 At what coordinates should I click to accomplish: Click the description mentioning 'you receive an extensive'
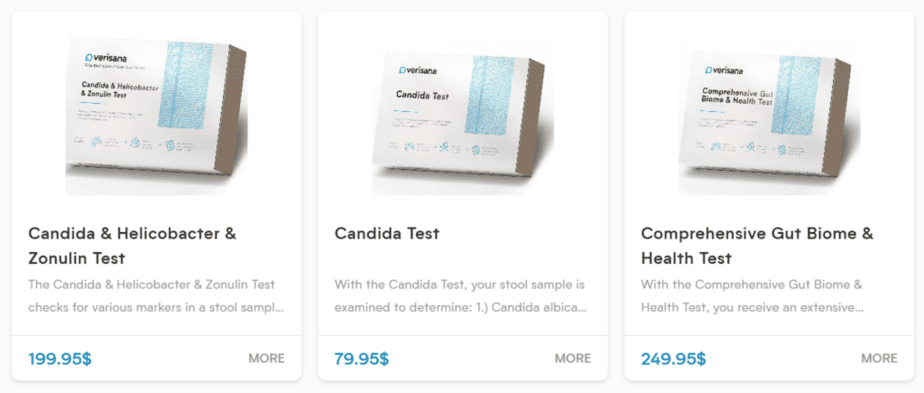753,296
